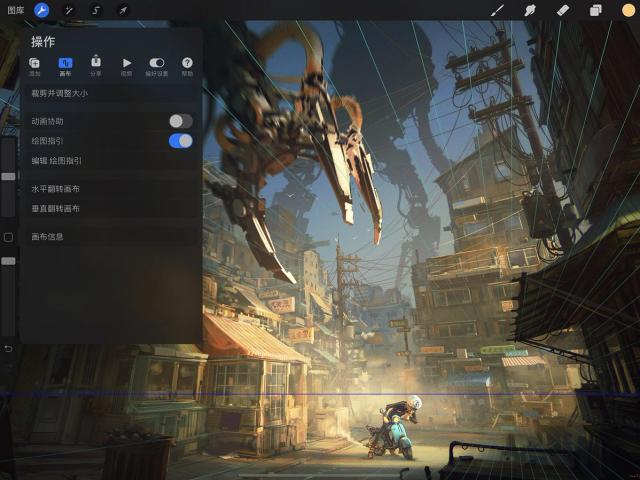This screenshot has width=640, height=480.
Task: Activate the Transform arrow tool
Action: tap(123, 10)
